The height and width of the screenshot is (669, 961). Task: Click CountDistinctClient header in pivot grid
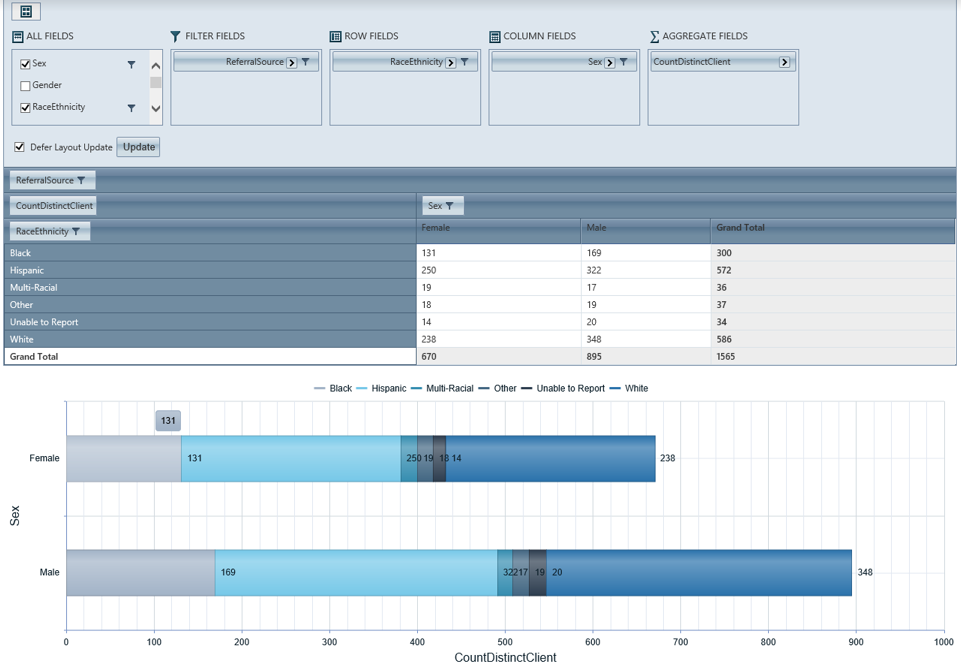[x=53, y=206]
